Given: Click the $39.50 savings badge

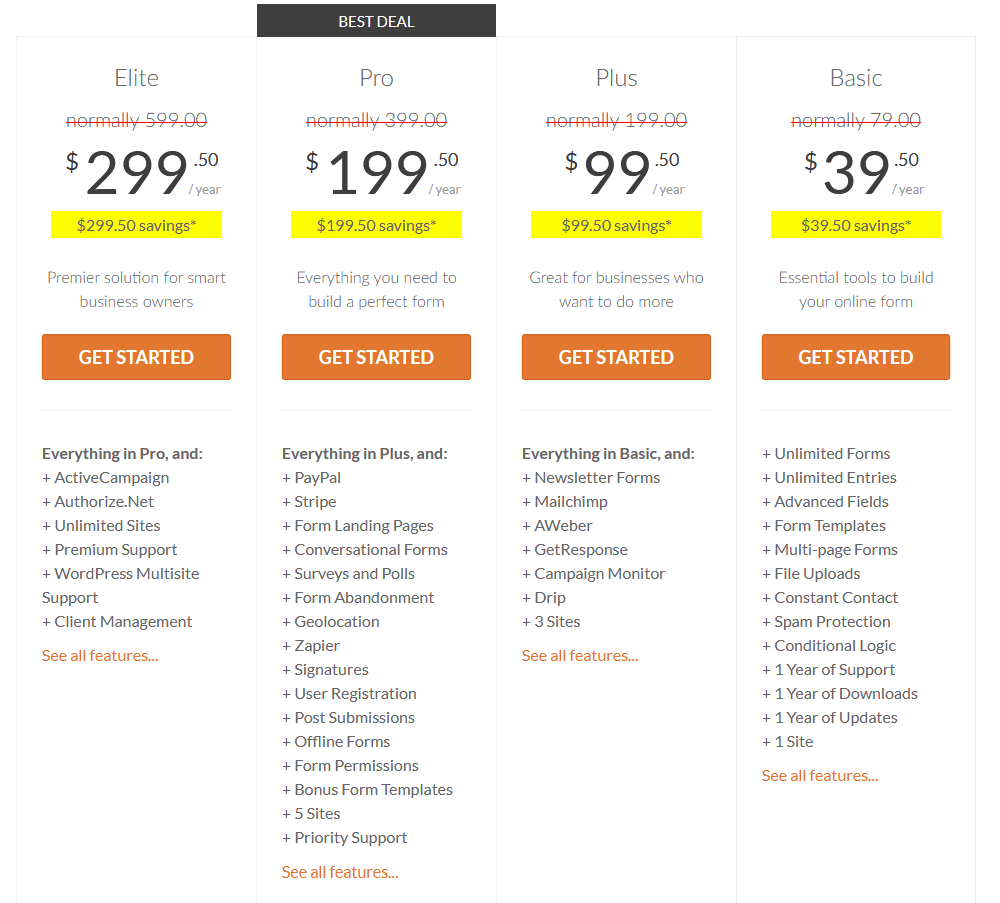Looking at the screenshot, I should point(855,224).
